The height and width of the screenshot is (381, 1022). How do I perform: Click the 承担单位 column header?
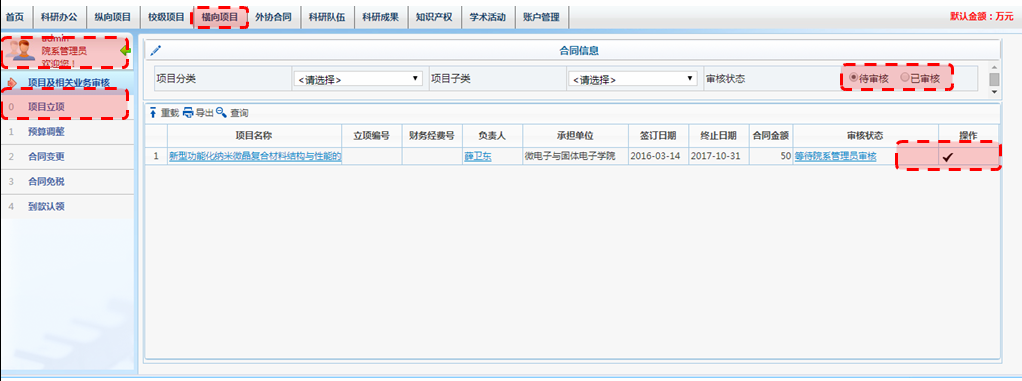576,135
